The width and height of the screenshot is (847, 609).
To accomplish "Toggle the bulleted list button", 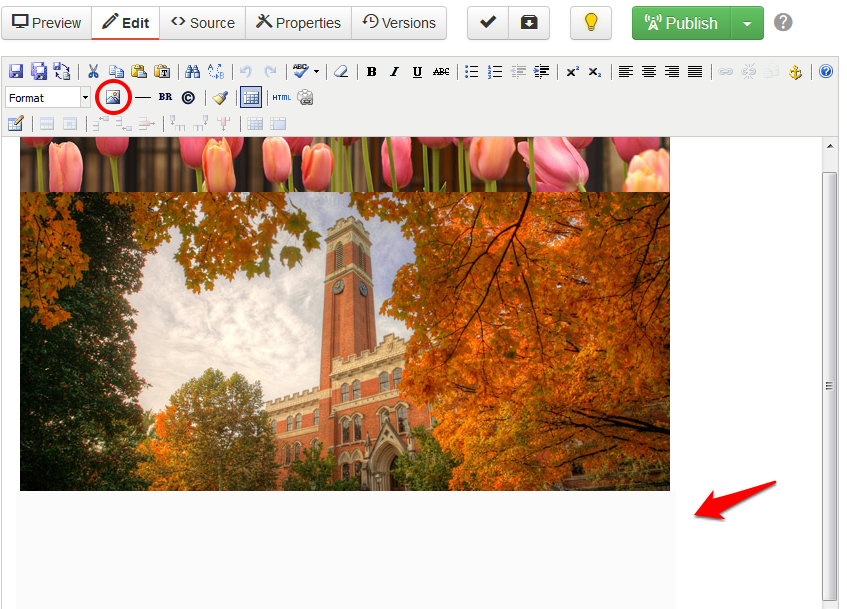I will [x=471, y=72].
